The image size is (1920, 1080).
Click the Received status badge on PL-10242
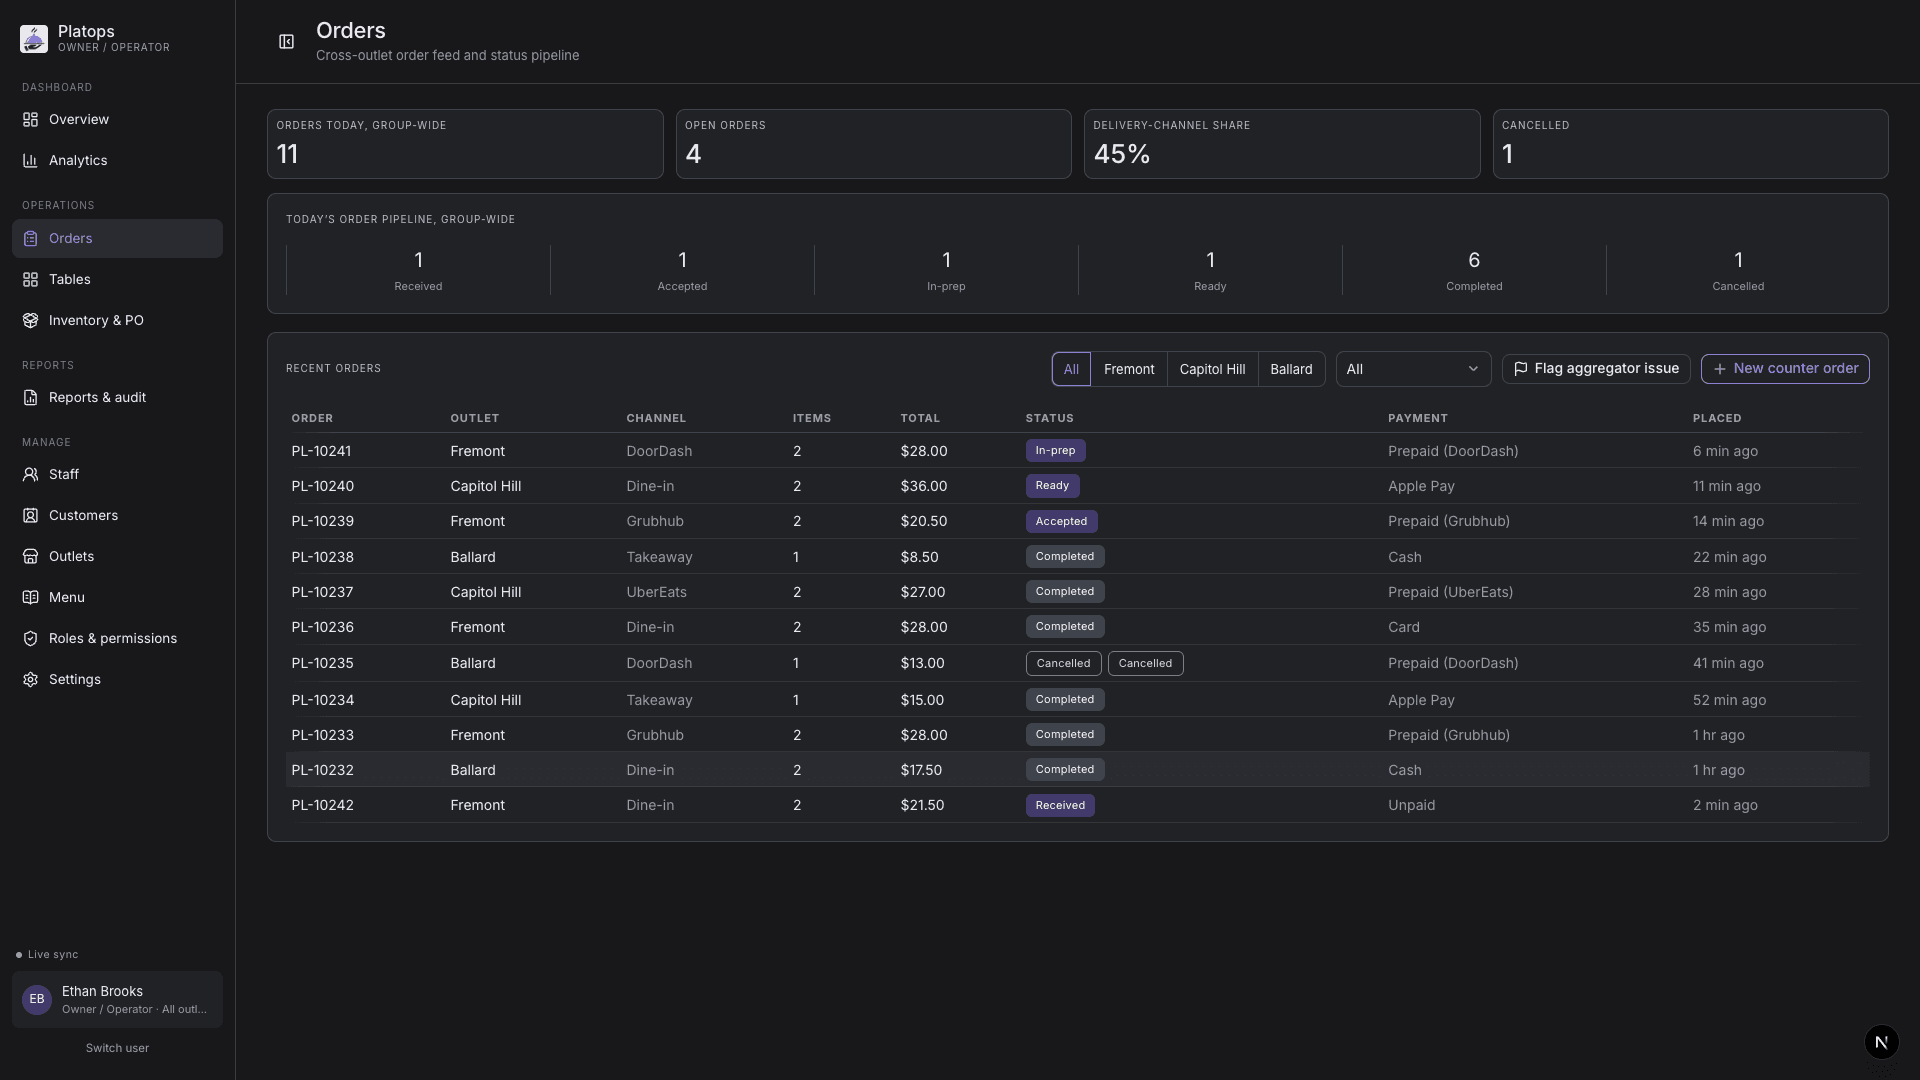(x=1060, y=806)
